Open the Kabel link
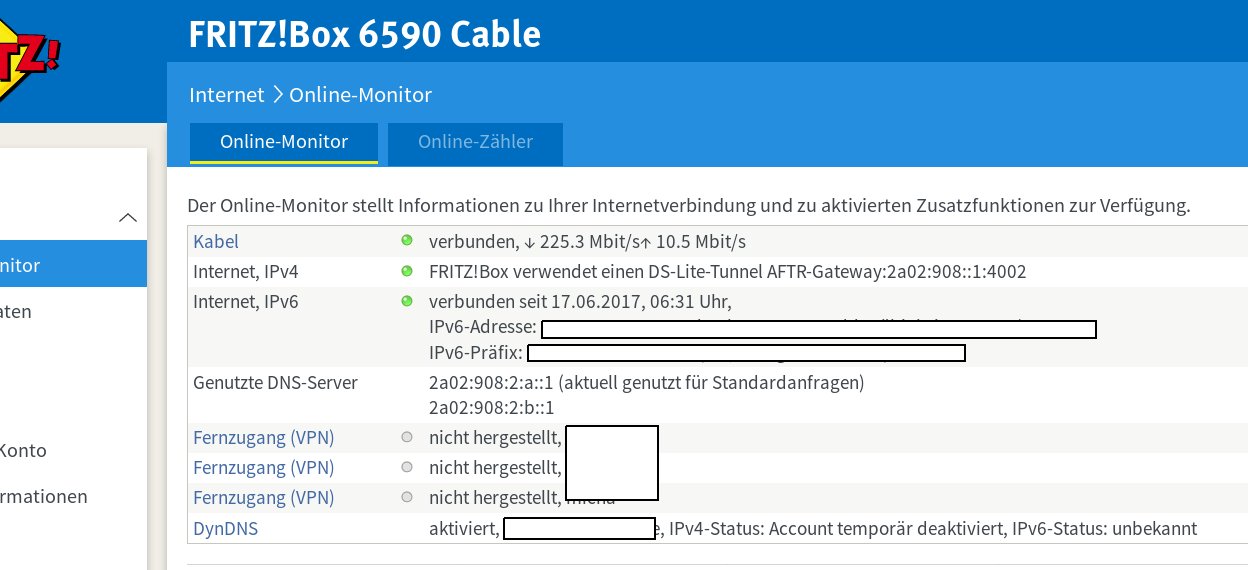This screenshot has width=1248, height=570. pyautogui.click(x=216, y=242)
